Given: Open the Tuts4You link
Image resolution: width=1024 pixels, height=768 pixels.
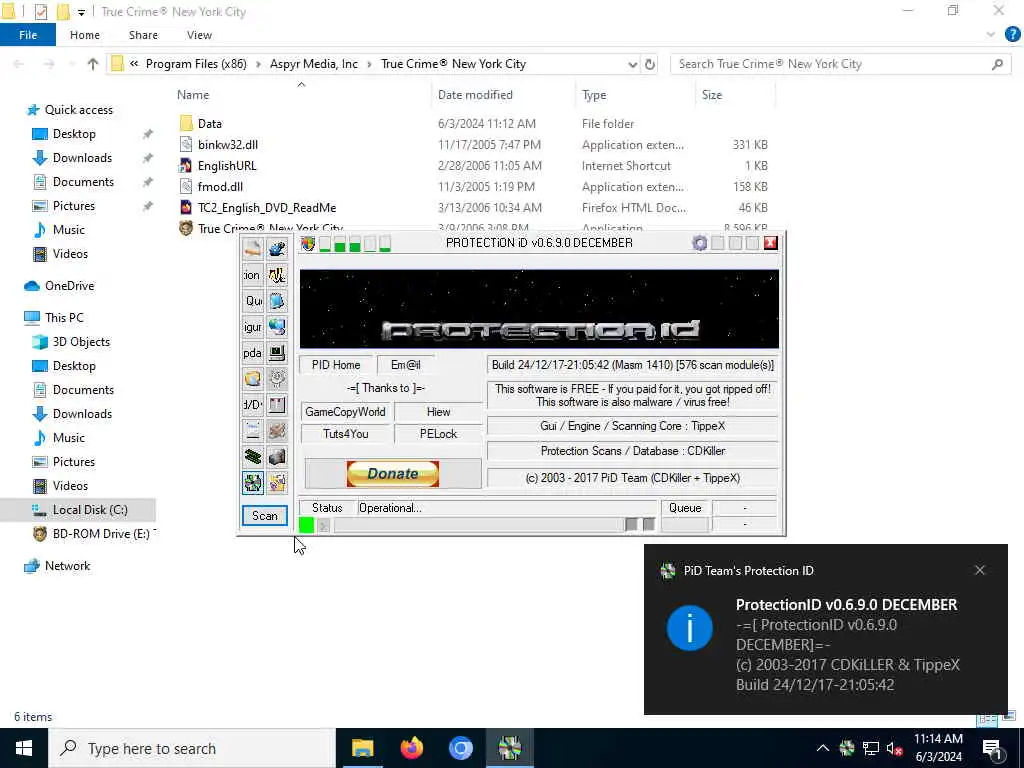Looking at the screenshot, I should coord(345,434).
